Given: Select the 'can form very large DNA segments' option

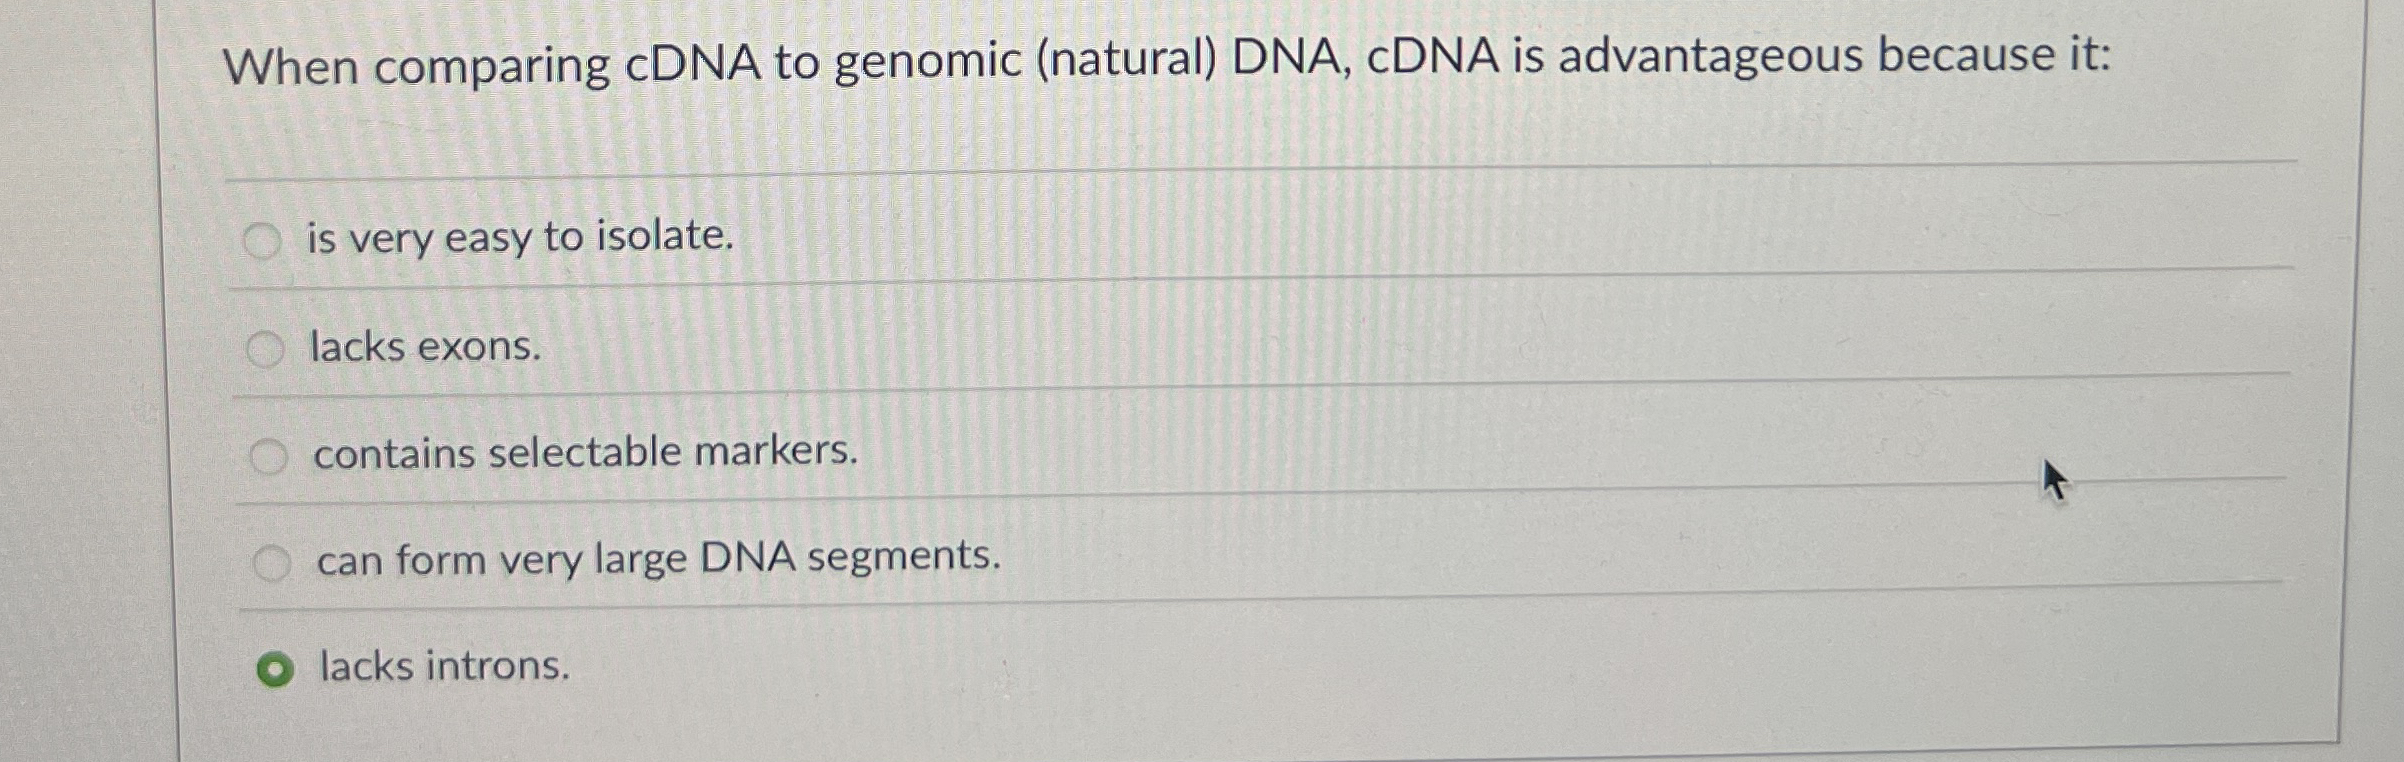Looking at the screenshot, I should click(272, 562).
